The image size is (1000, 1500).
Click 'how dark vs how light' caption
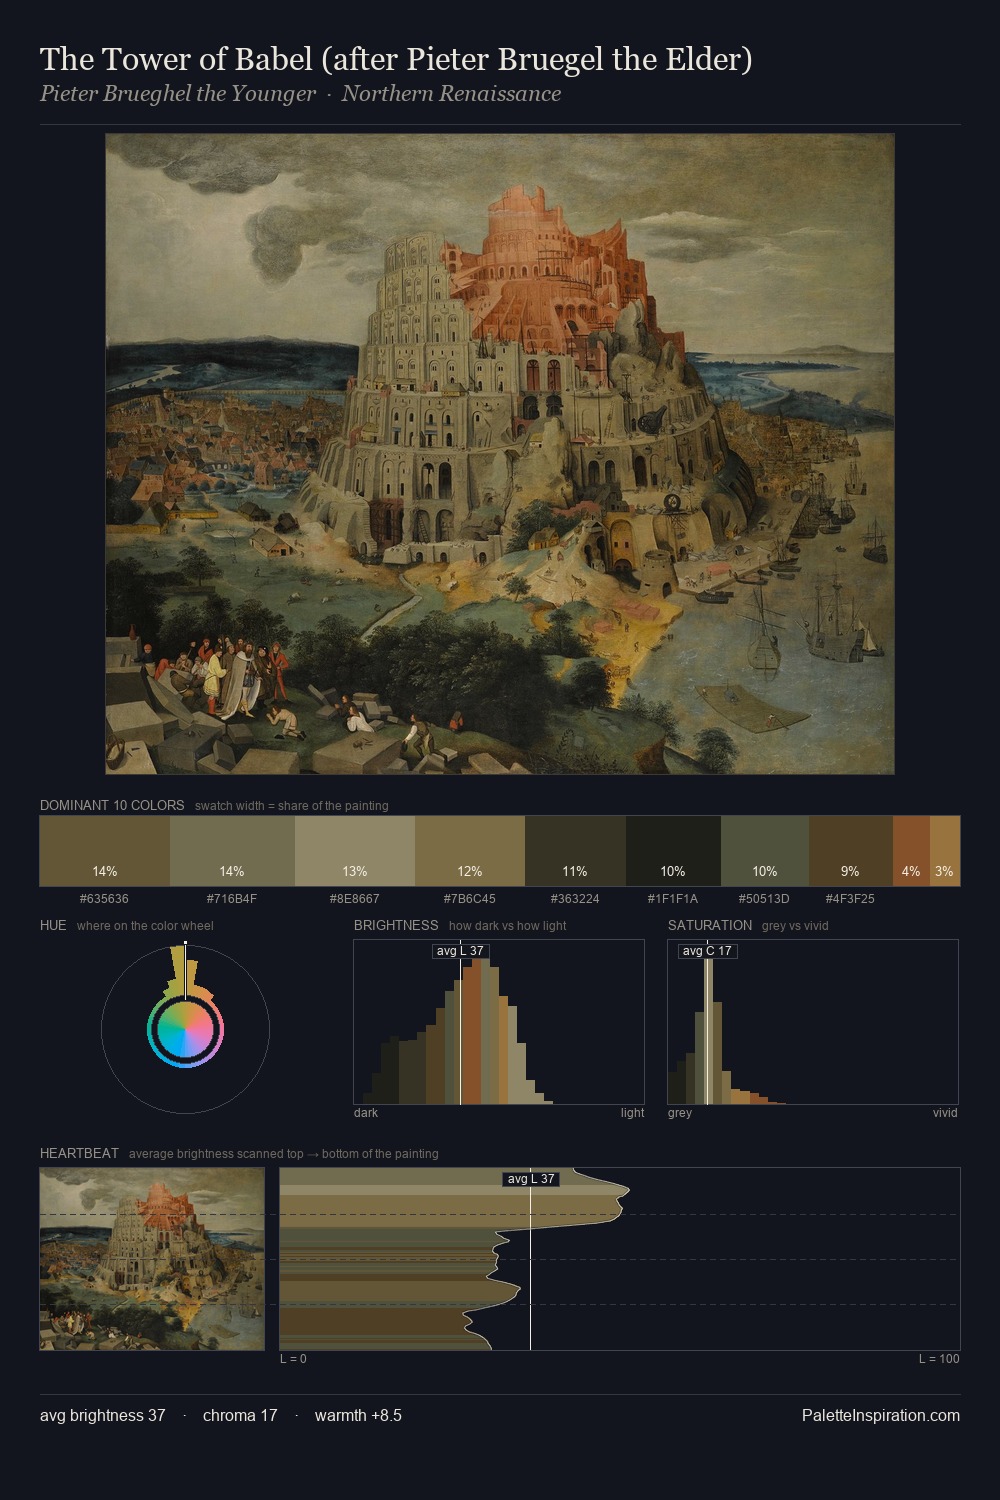pos(507,926)
